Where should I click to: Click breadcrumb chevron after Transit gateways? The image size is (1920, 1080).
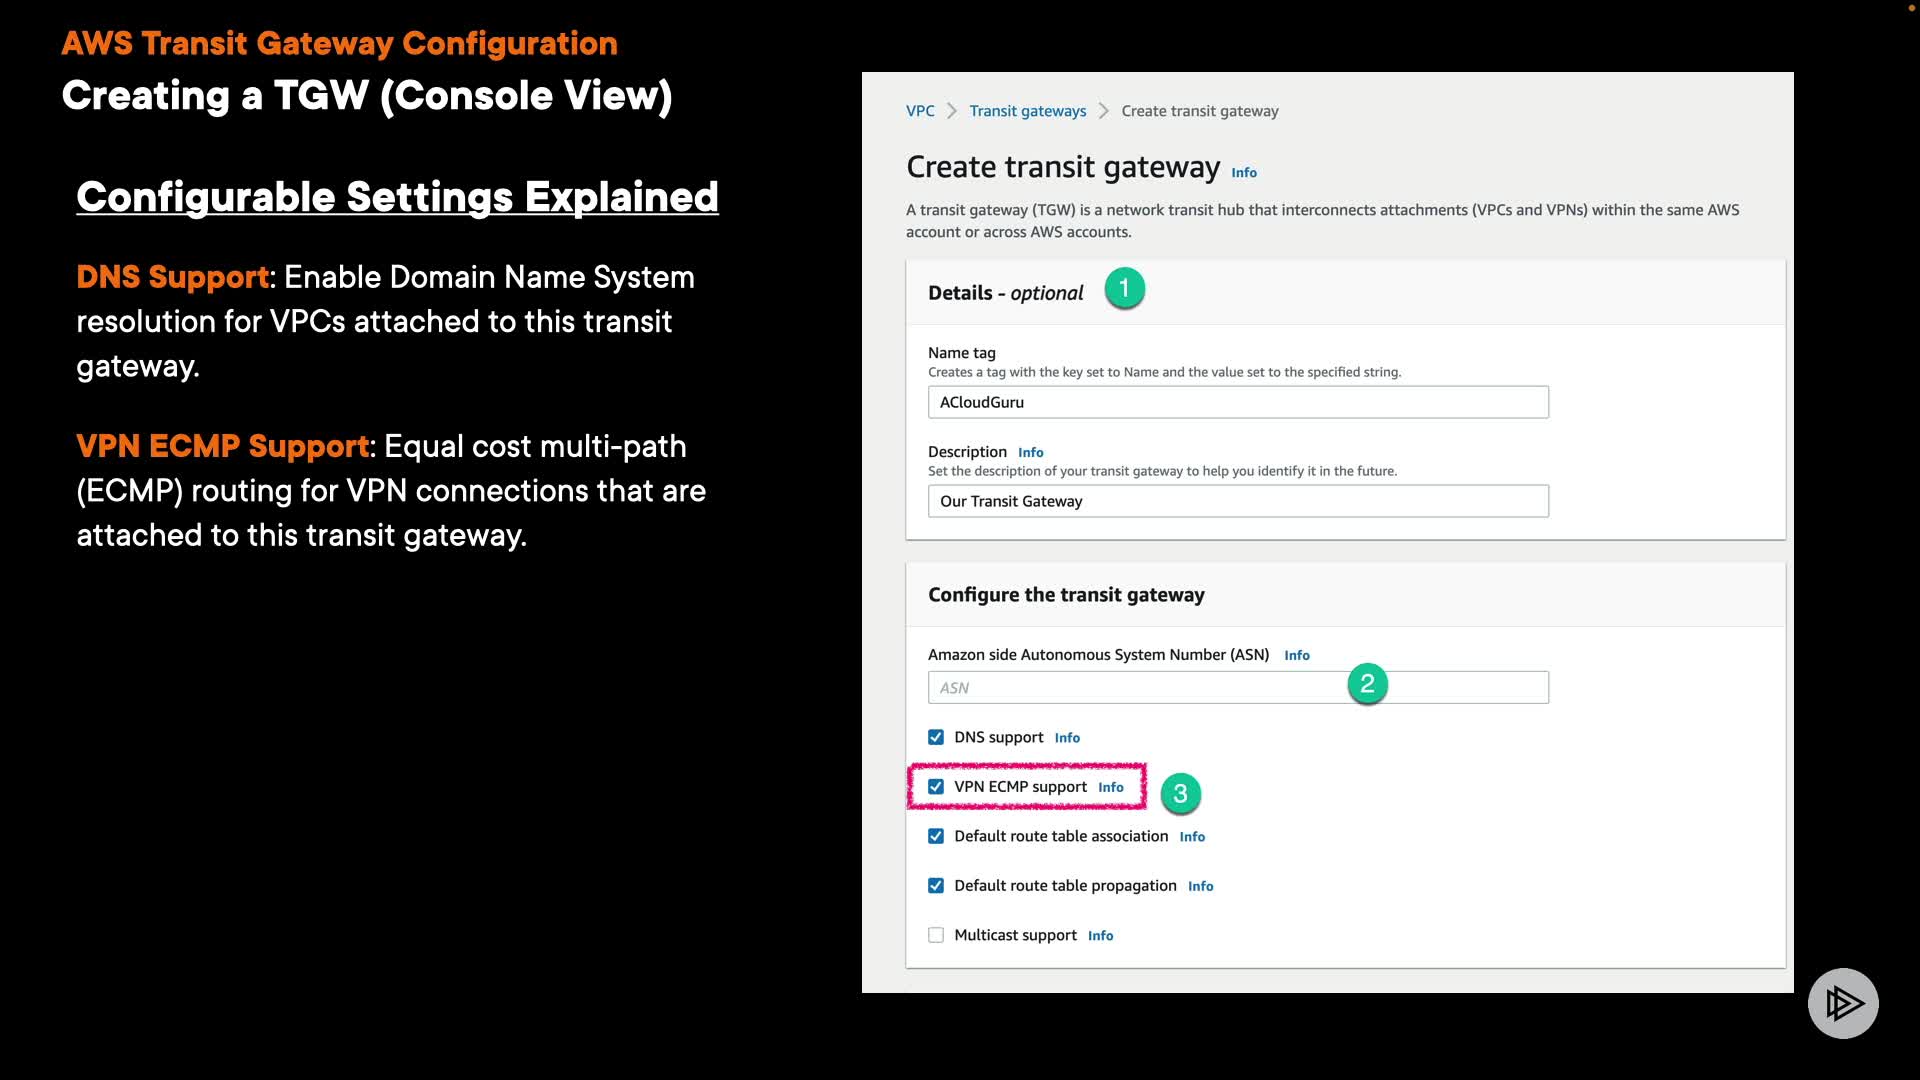tap(1103, 111)
